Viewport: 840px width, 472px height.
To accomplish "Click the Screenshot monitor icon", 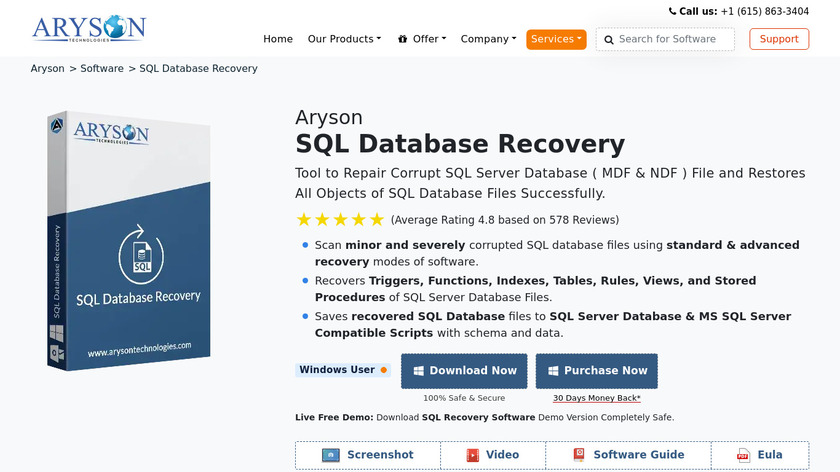I will (x=331, y=455).
